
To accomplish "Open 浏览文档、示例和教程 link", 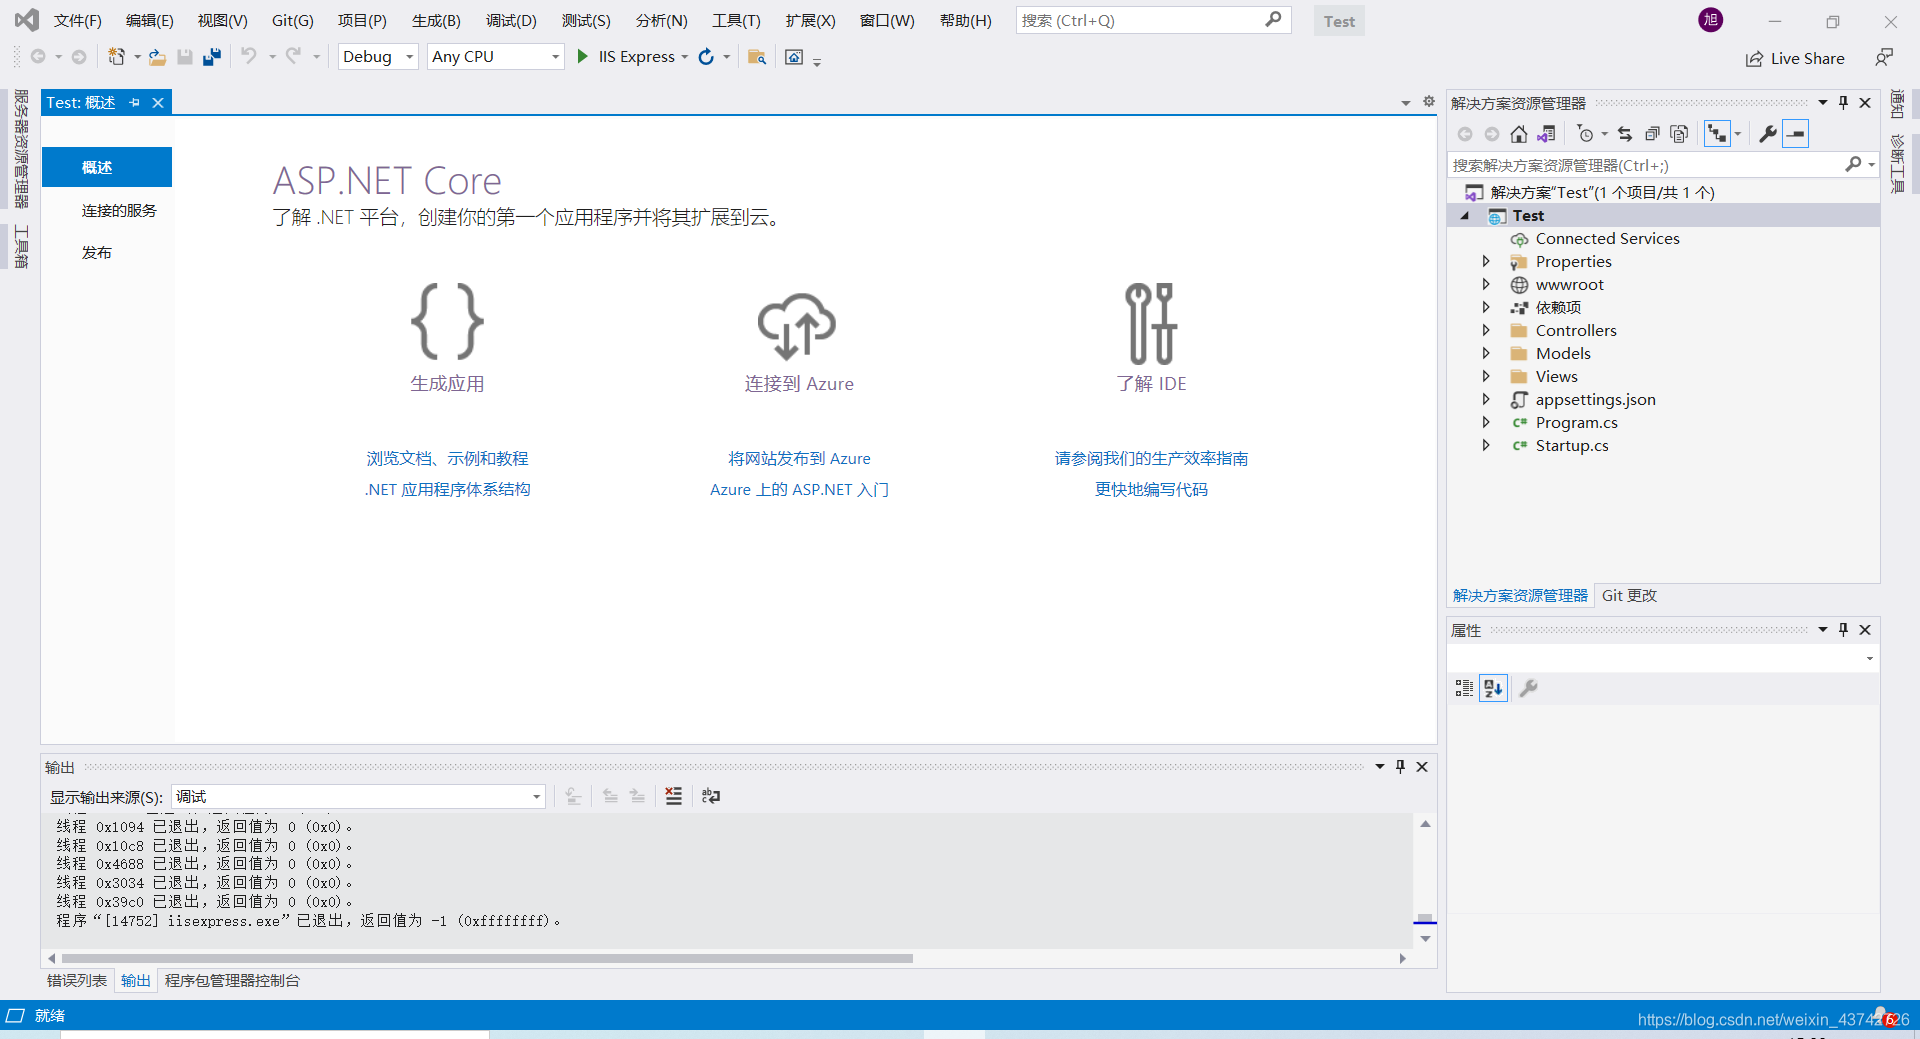I will [x=447, y=458].
